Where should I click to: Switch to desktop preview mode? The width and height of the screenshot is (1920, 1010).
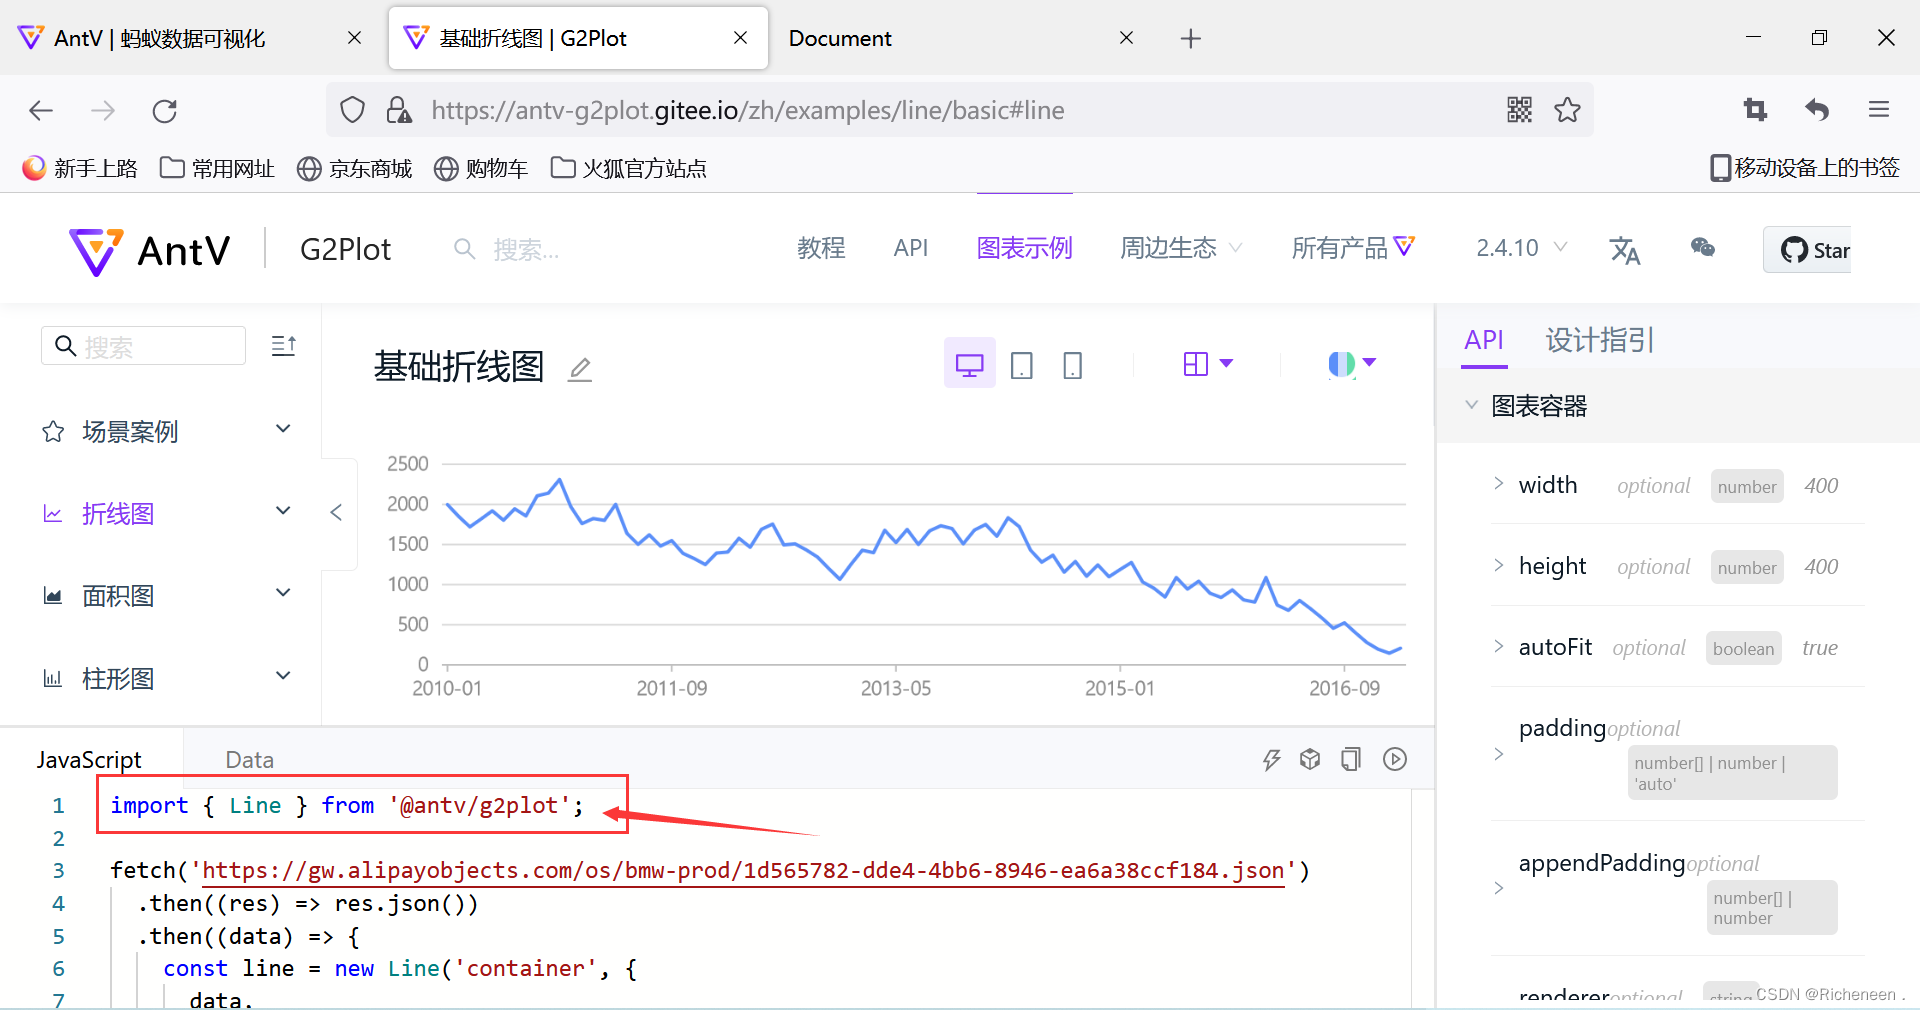tap(970, 364)
